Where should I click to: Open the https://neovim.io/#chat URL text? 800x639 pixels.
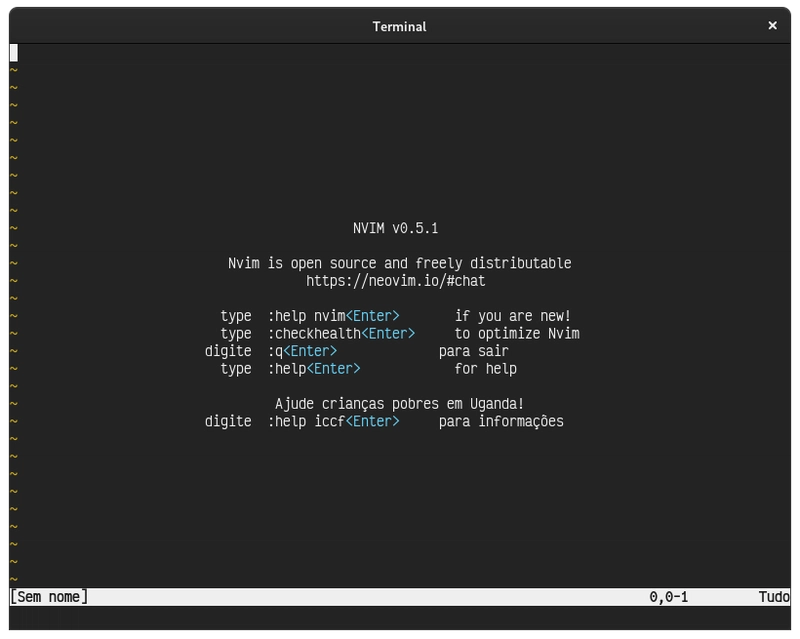395,281
